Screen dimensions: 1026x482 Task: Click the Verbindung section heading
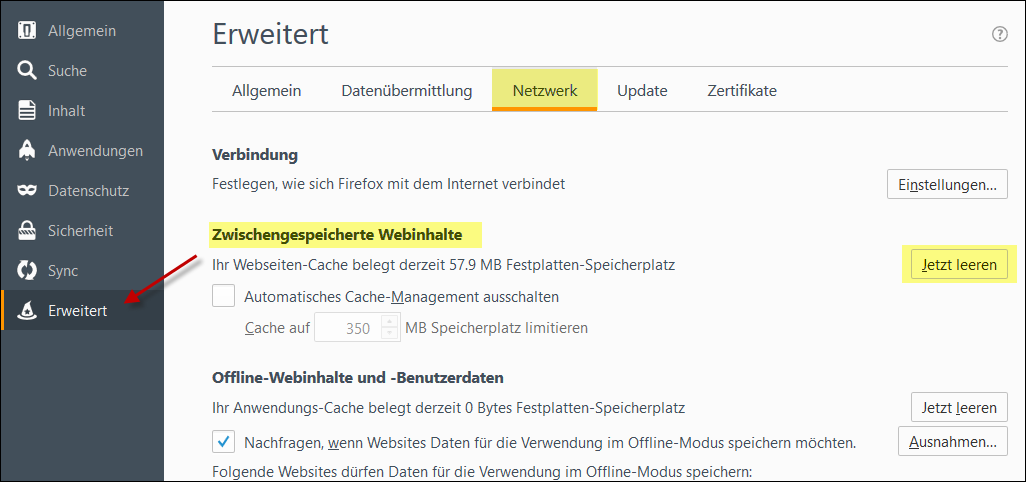(255, 156)
